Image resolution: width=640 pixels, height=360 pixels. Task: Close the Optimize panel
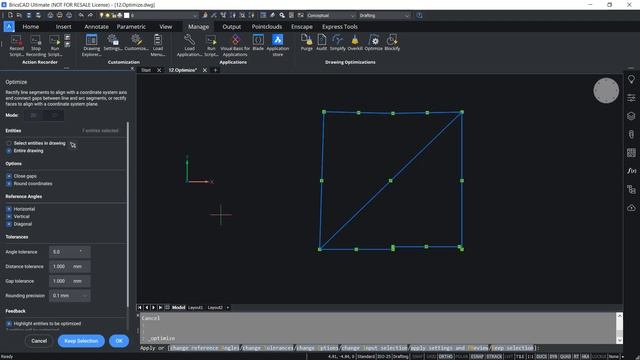click(132, 69)
